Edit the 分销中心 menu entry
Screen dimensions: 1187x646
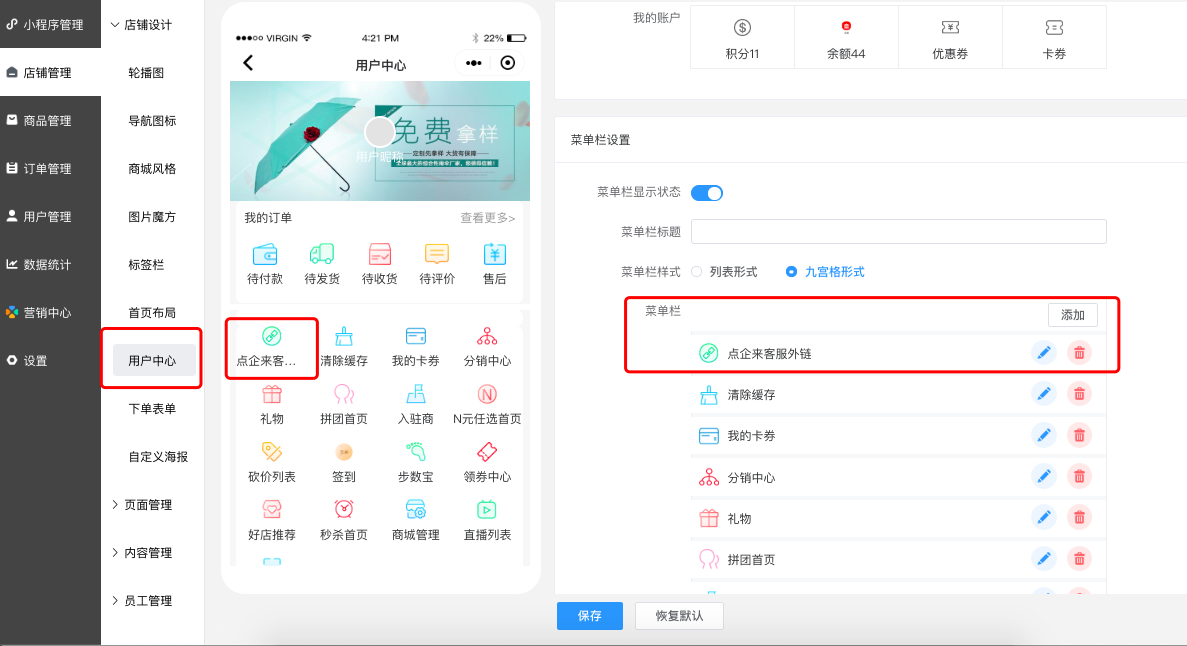1043,476
